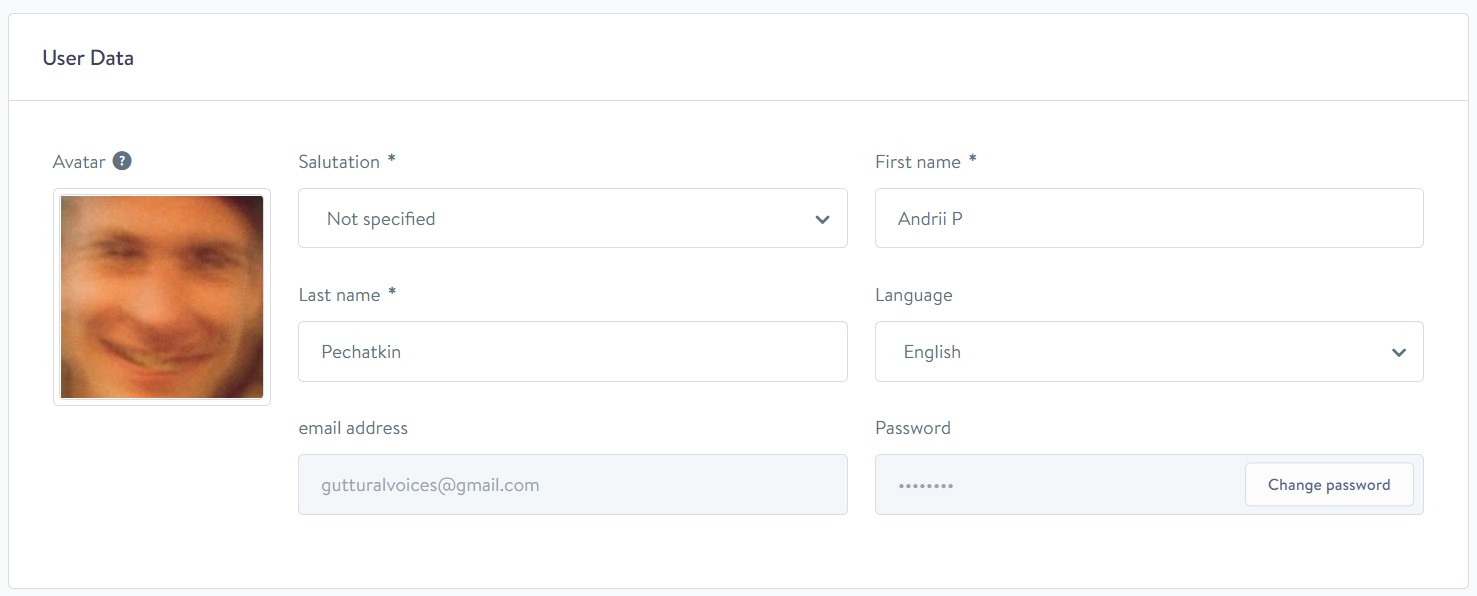This screenshot has width=1477, height=596.
Task: Click the Last name field containing Pechatkin
Action: [572, 352]
